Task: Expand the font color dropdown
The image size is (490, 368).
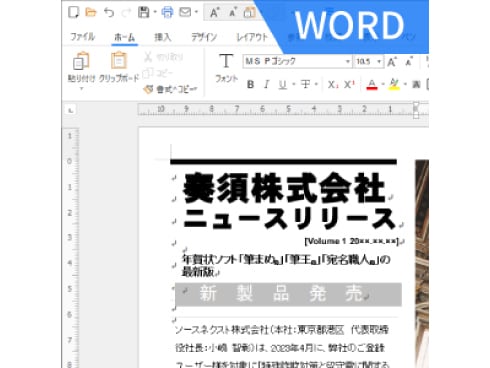Action: 383,85
